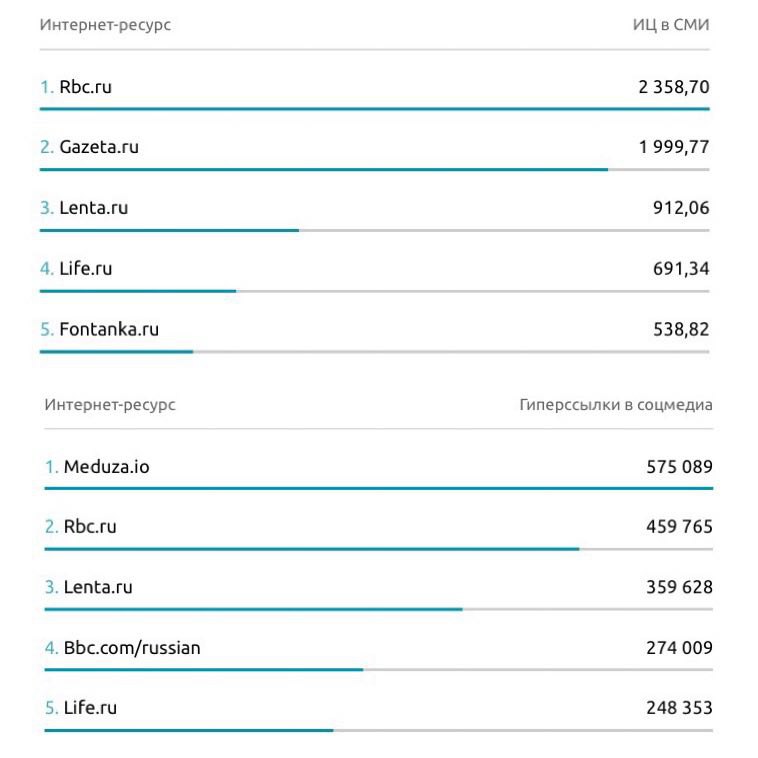The image size is (758, 758).
Task: Click the 459 765 value
Action: [x=679, y=526]
